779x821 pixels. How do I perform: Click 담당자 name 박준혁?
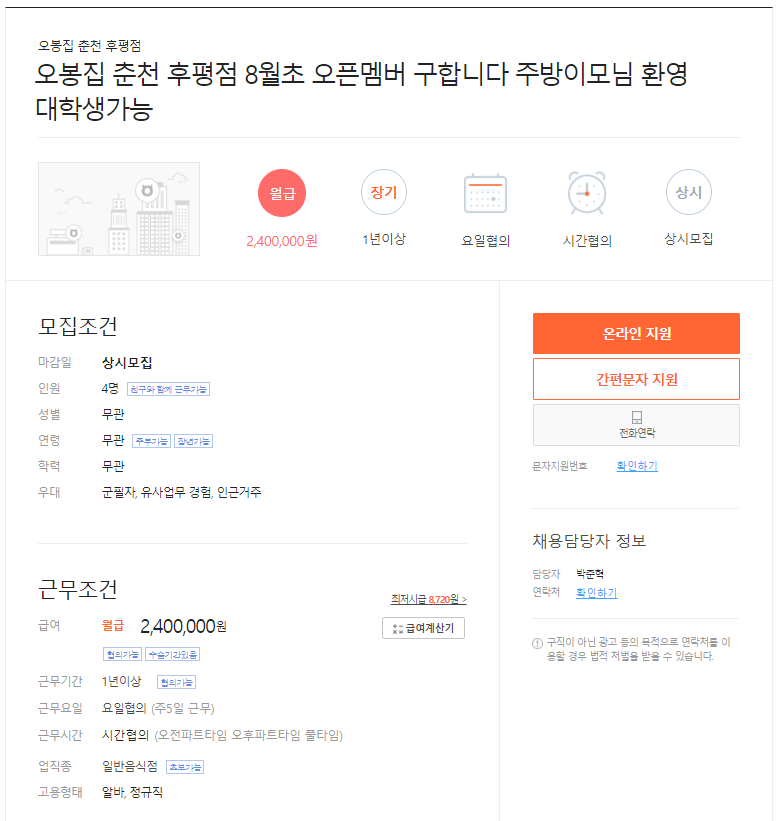tap(589, 574)
